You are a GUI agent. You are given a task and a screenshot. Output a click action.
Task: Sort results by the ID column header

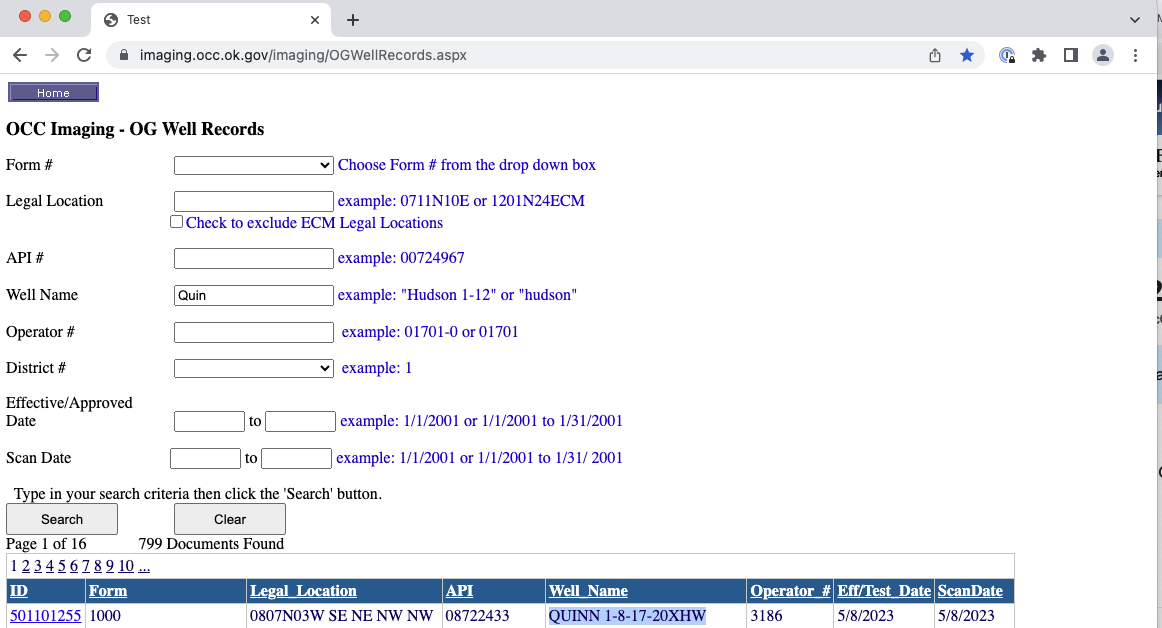19,591
